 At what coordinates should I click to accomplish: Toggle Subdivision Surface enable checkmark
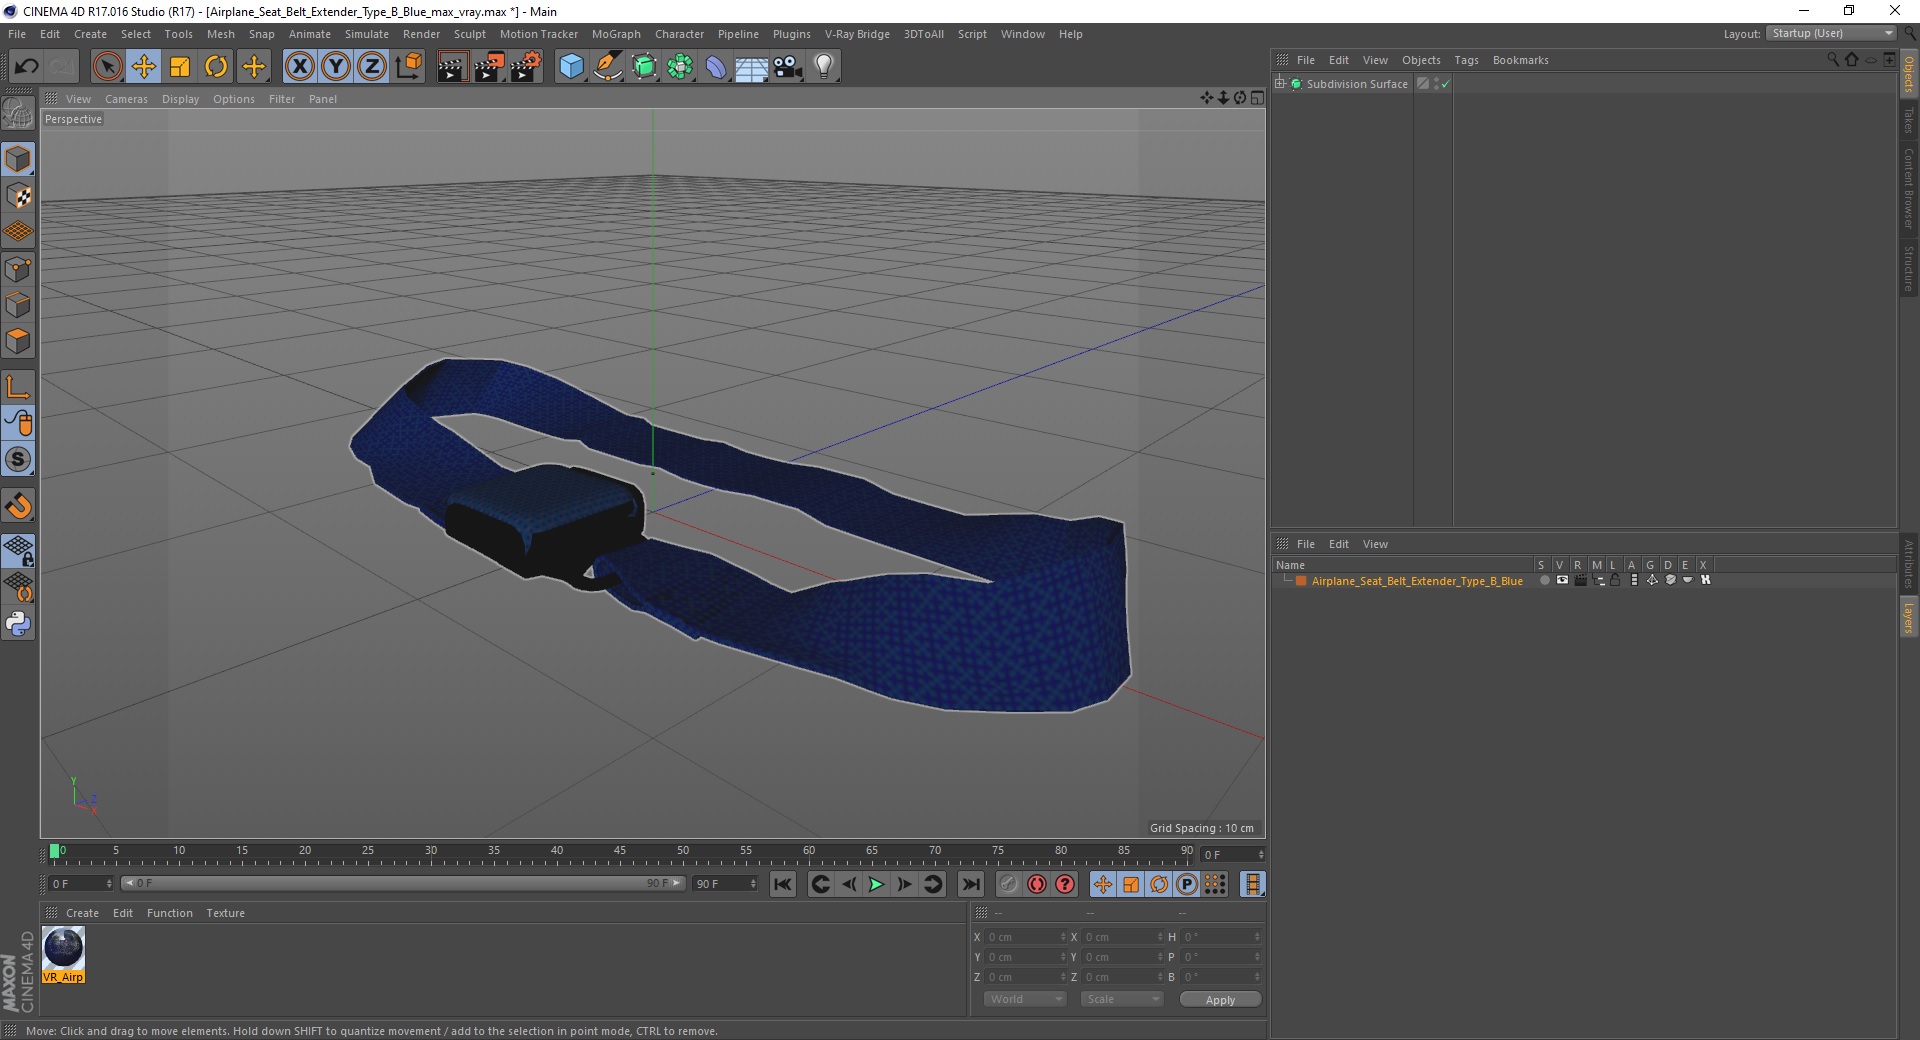point(1445,84)
